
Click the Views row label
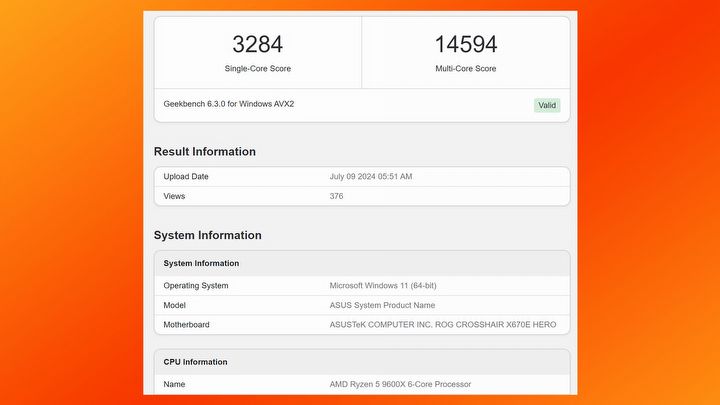[x=175, y=196]
